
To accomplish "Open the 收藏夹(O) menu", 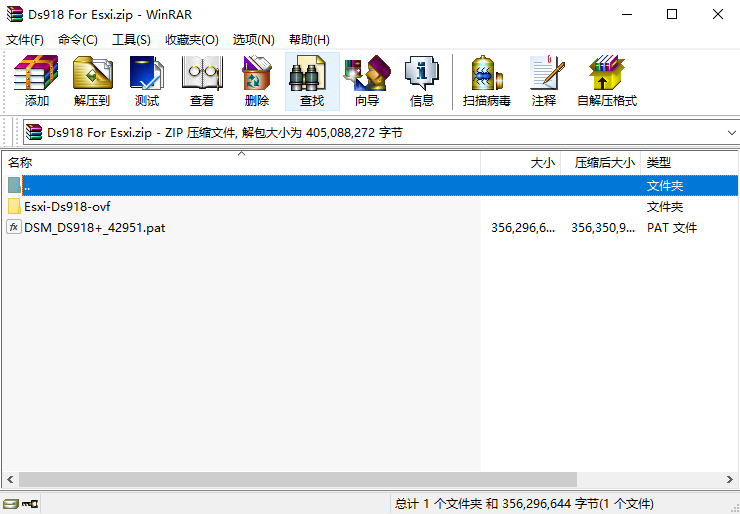I will 192,40.
